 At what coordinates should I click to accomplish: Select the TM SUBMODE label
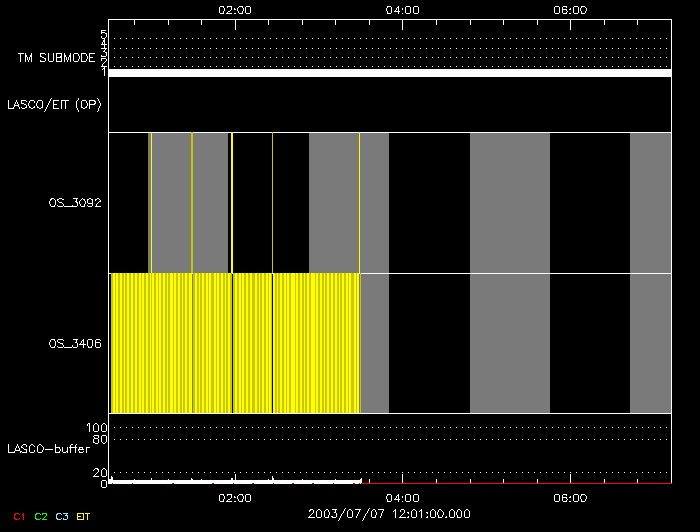(55, 58)
